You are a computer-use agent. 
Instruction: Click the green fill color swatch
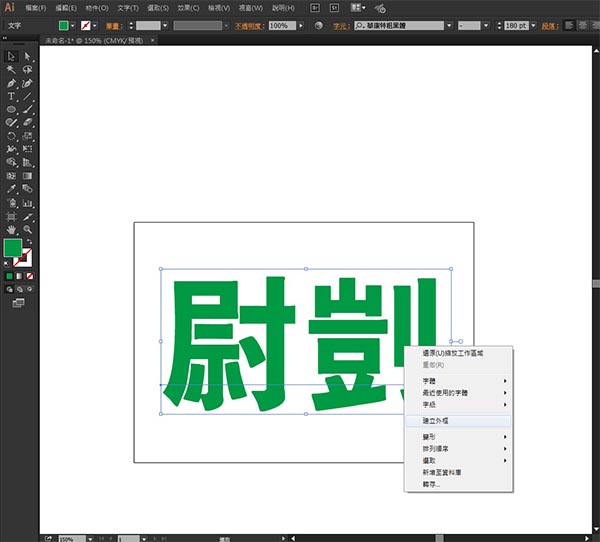point(13,249)
